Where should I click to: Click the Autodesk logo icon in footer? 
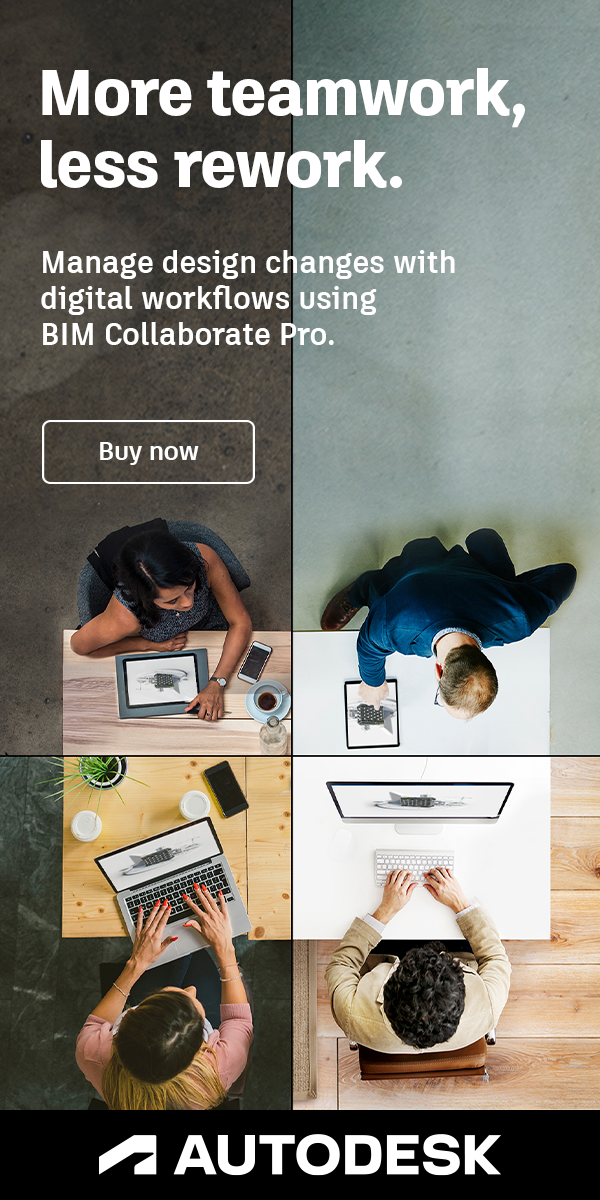tap(127, 1155)
